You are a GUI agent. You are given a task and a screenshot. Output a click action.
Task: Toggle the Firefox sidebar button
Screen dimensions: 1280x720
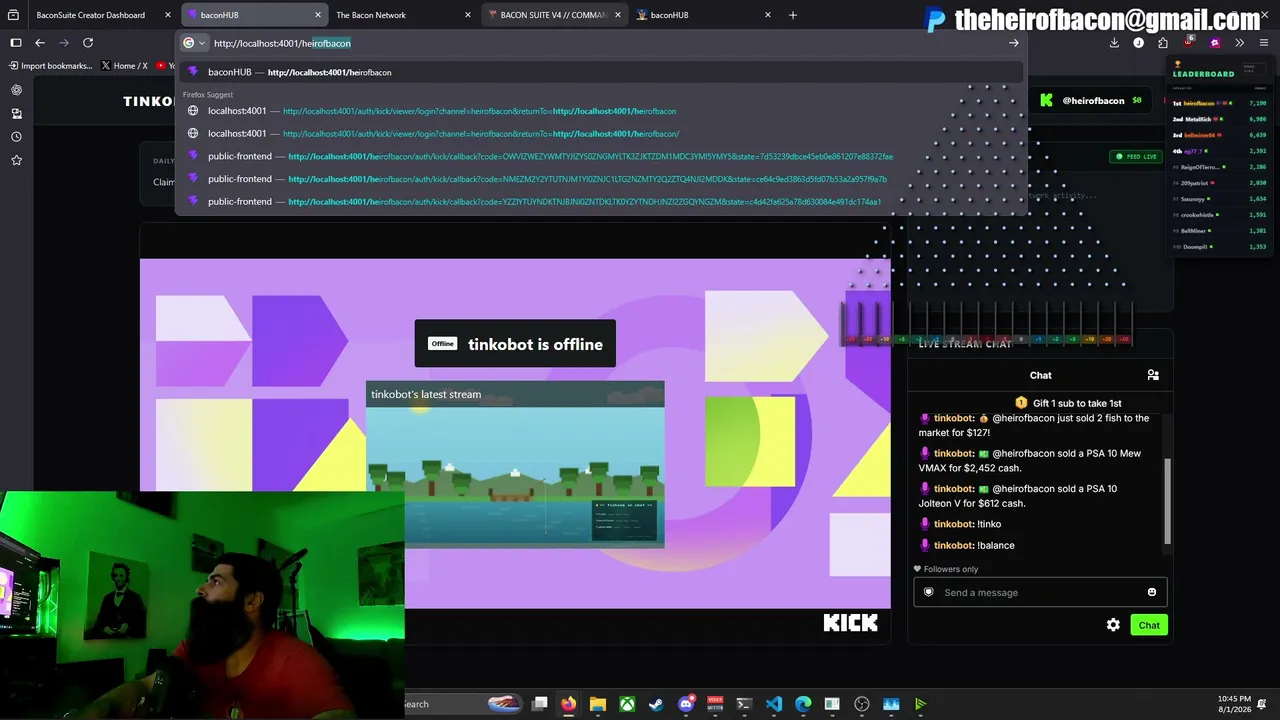(x=16, y=43)
